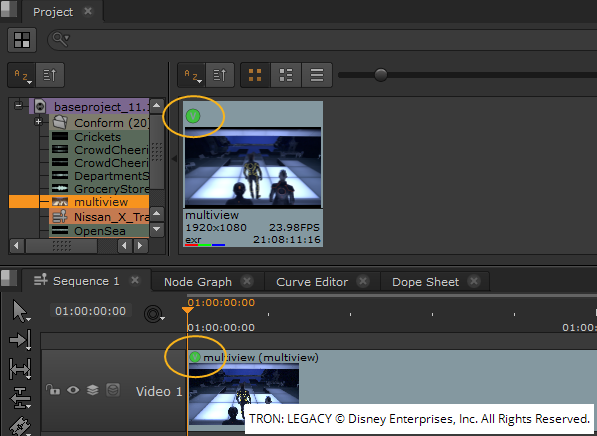Screen dimensions: 597x436
Task: Open the A-Z sort menu above the tree
Action: 22,75
